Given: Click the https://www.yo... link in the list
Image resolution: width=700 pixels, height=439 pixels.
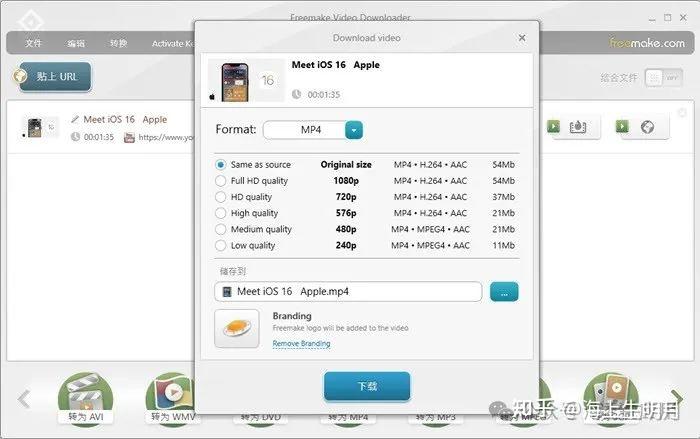Looking at the screenshot, I should pos(166,137).
